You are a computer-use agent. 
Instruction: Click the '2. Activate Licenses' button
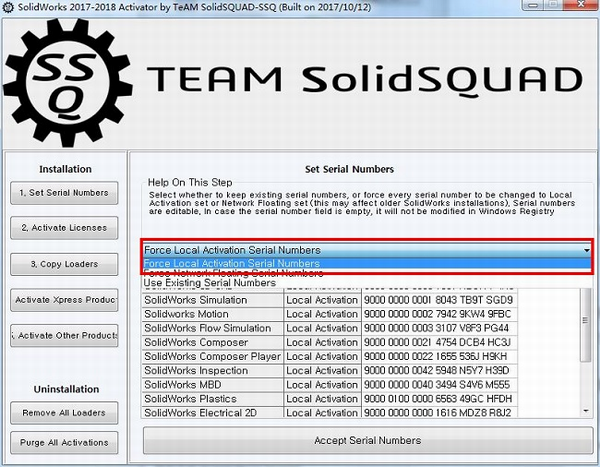[x=64, y=228]
